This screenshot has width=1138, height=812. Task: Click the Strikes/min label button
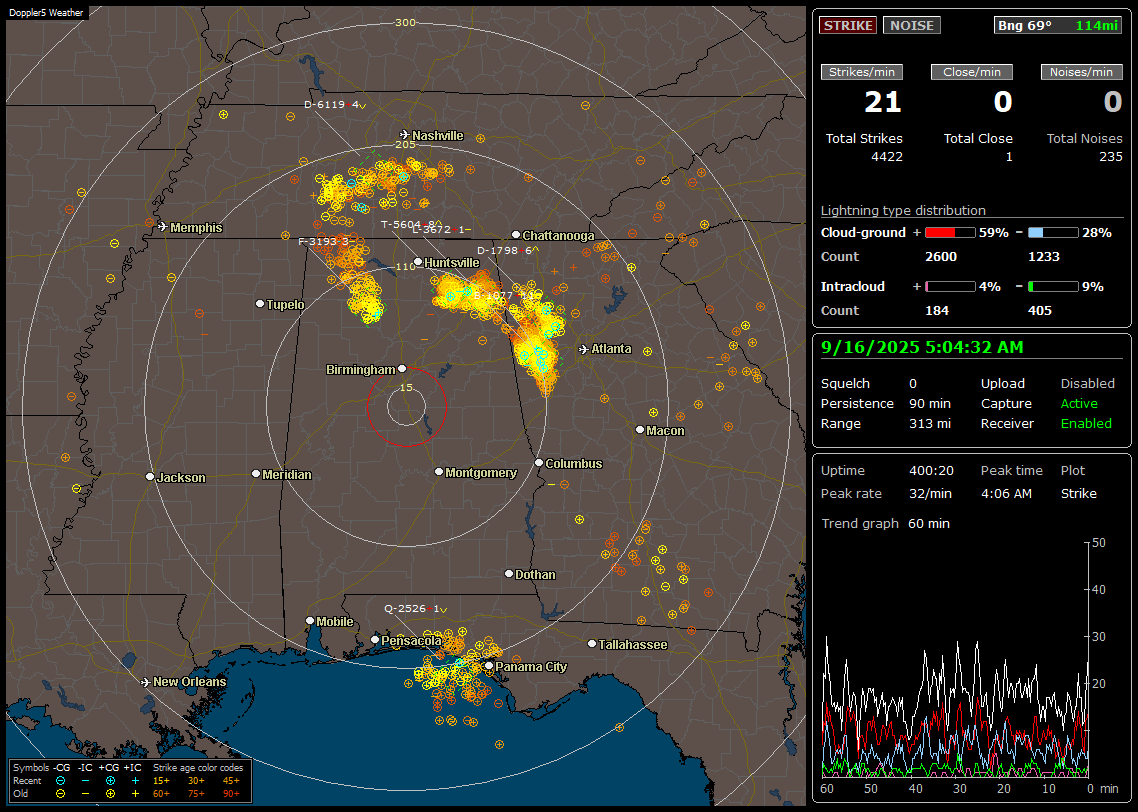click(861, 72)
